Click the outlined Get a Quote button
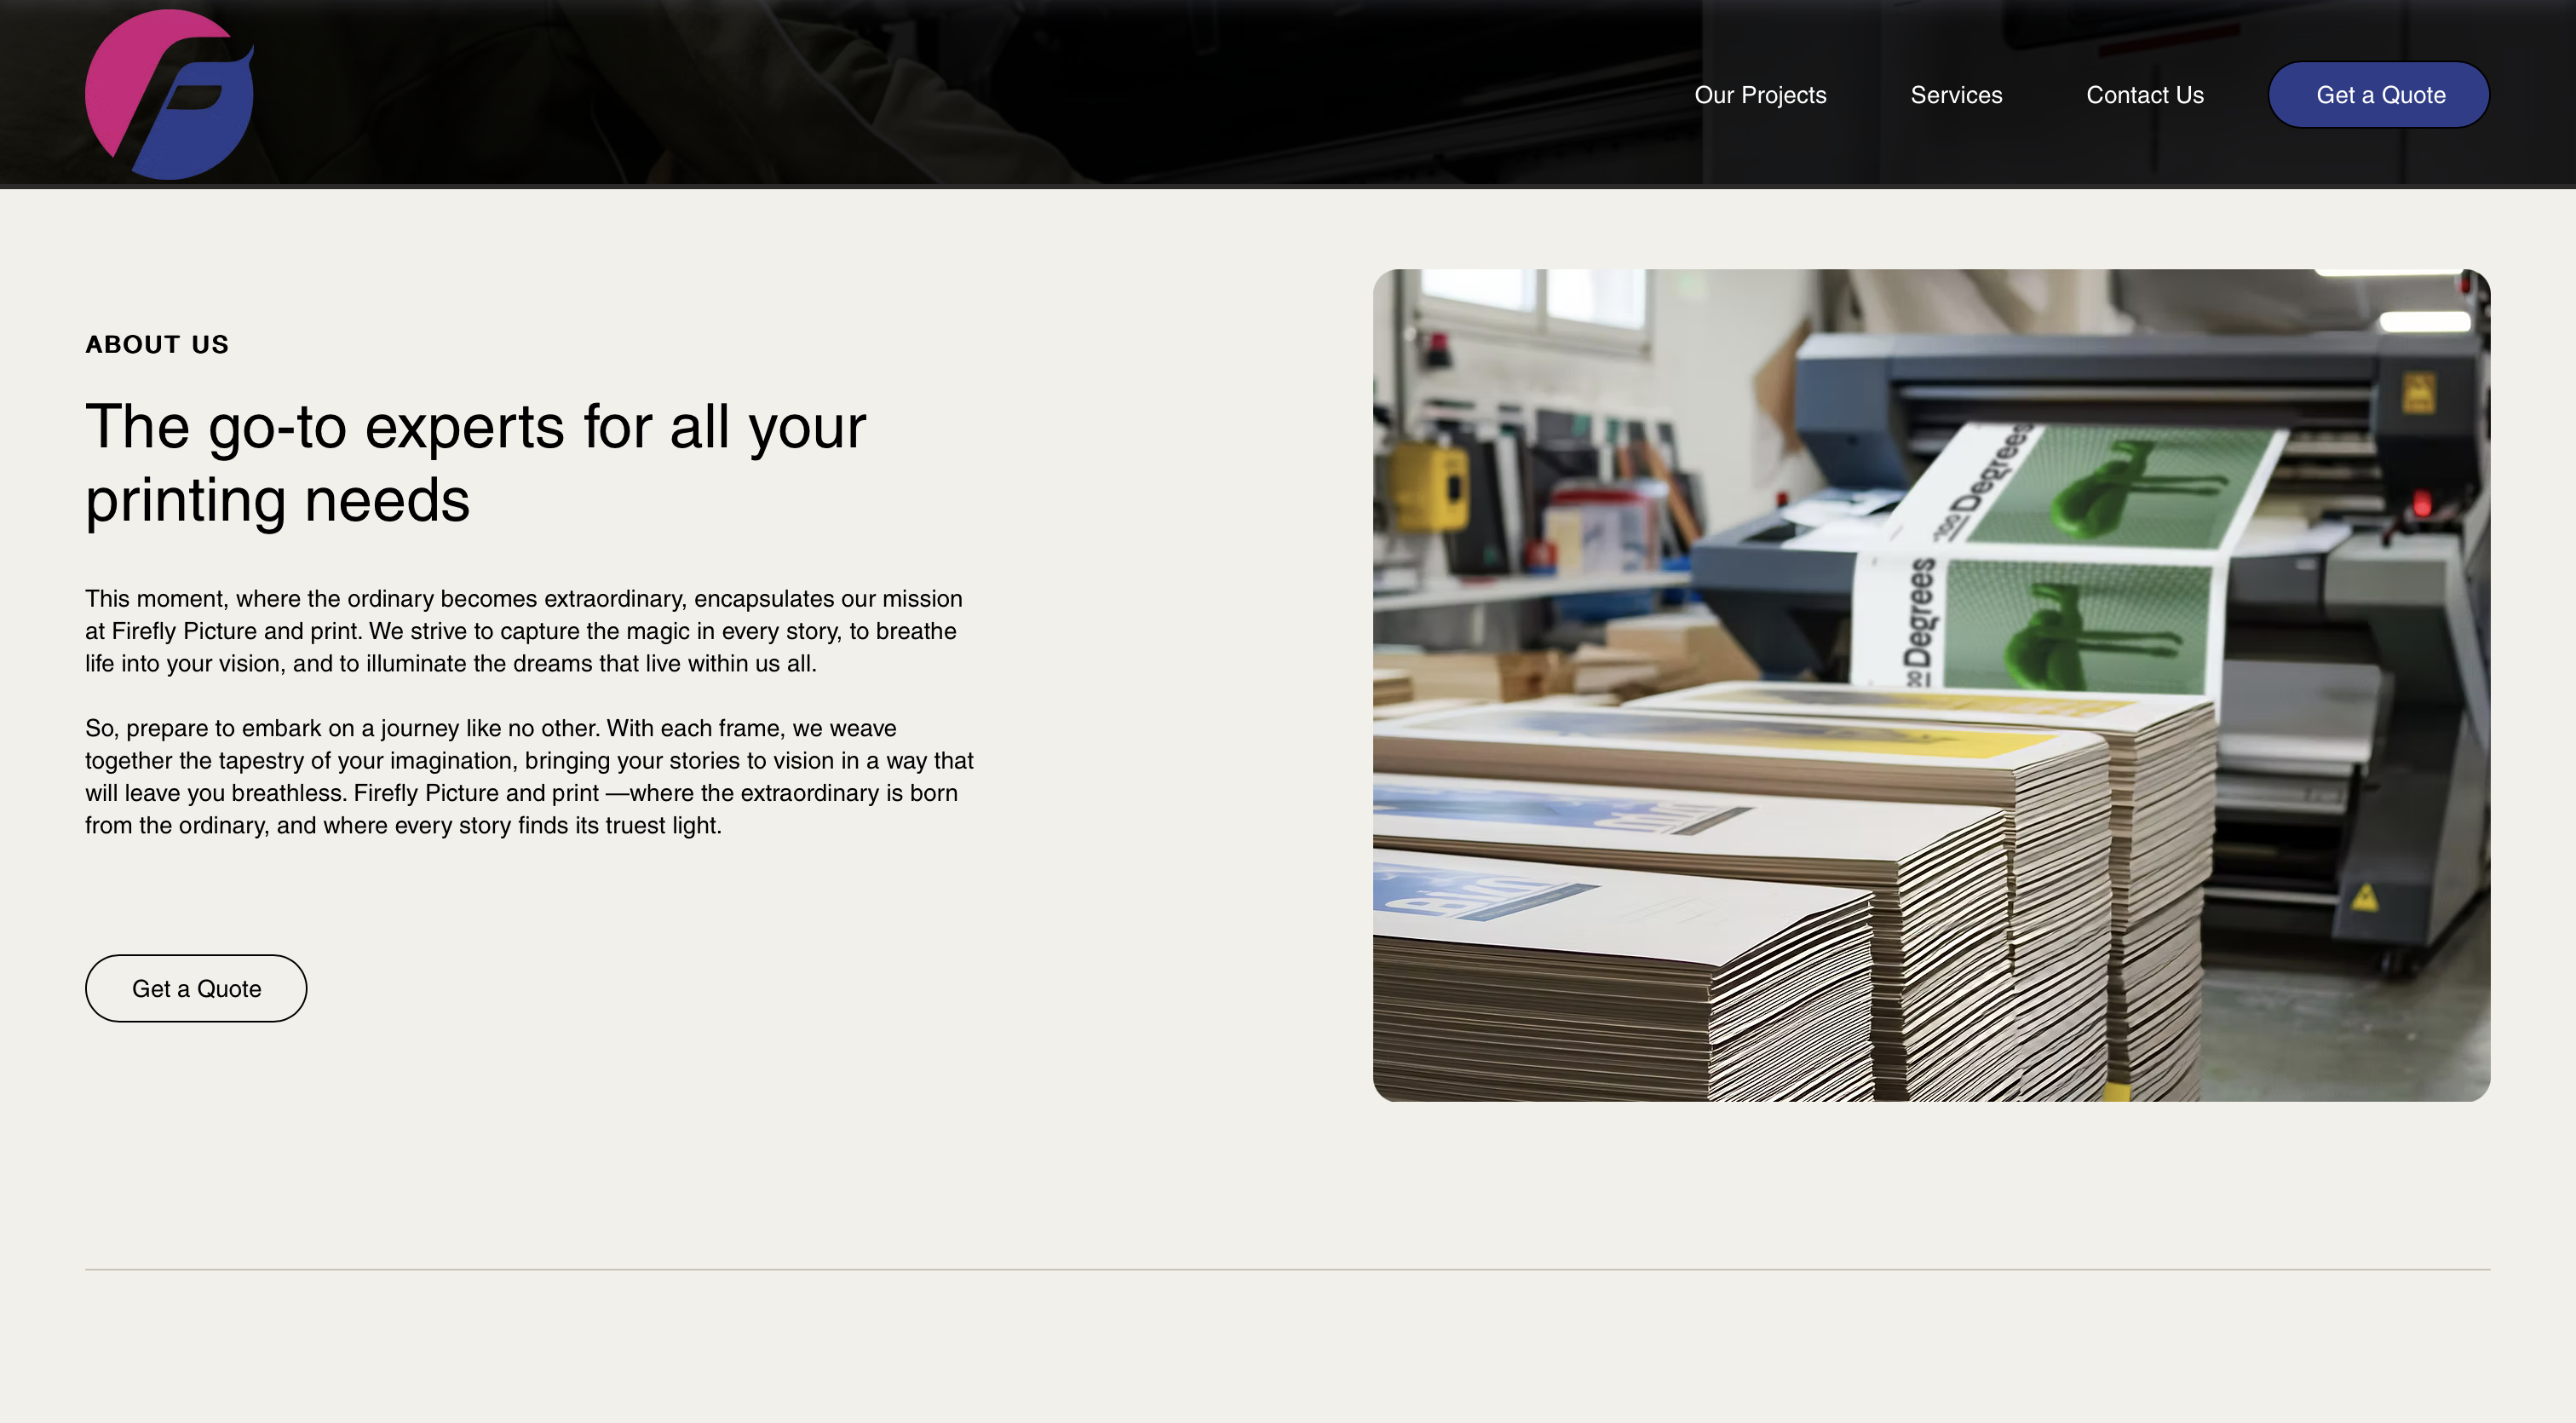This screenshot has width=2576, height=1423. (196, 988)
